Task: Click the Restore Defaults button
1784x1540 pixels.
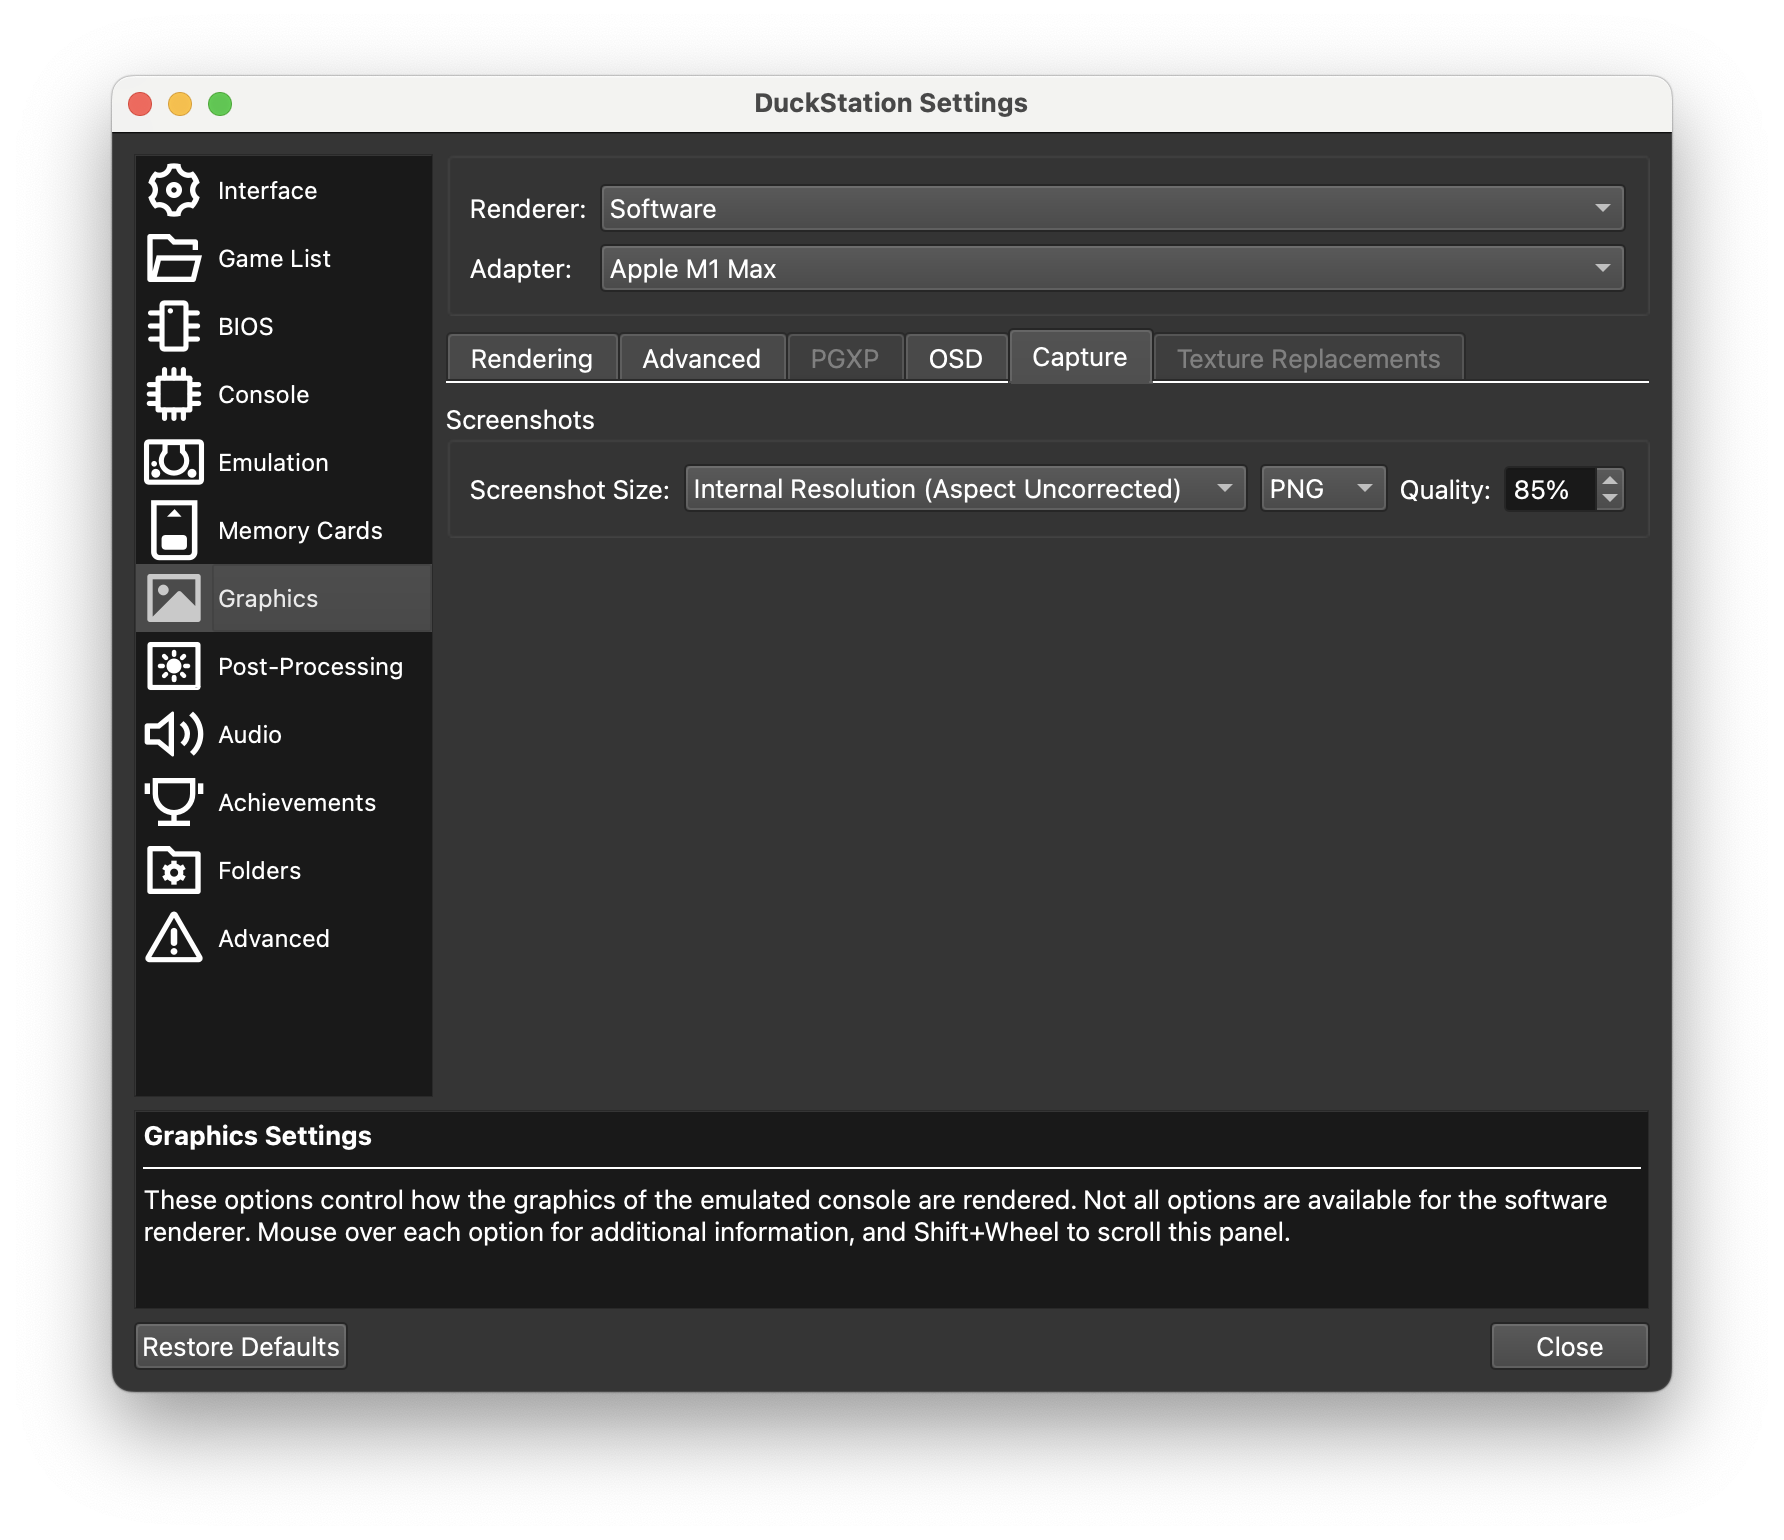Action: coord(241,1347)
